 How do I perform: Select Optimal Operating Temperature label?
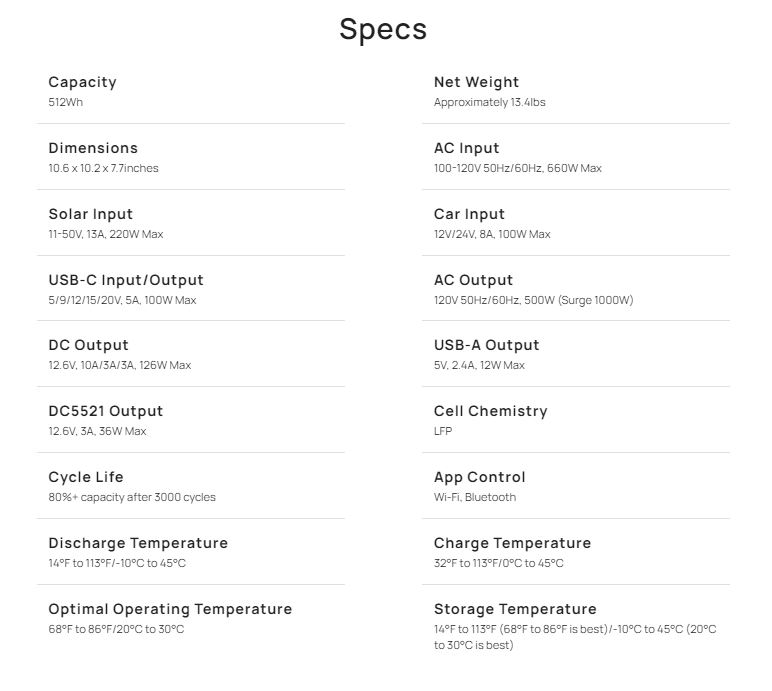[x=170, y=609]
